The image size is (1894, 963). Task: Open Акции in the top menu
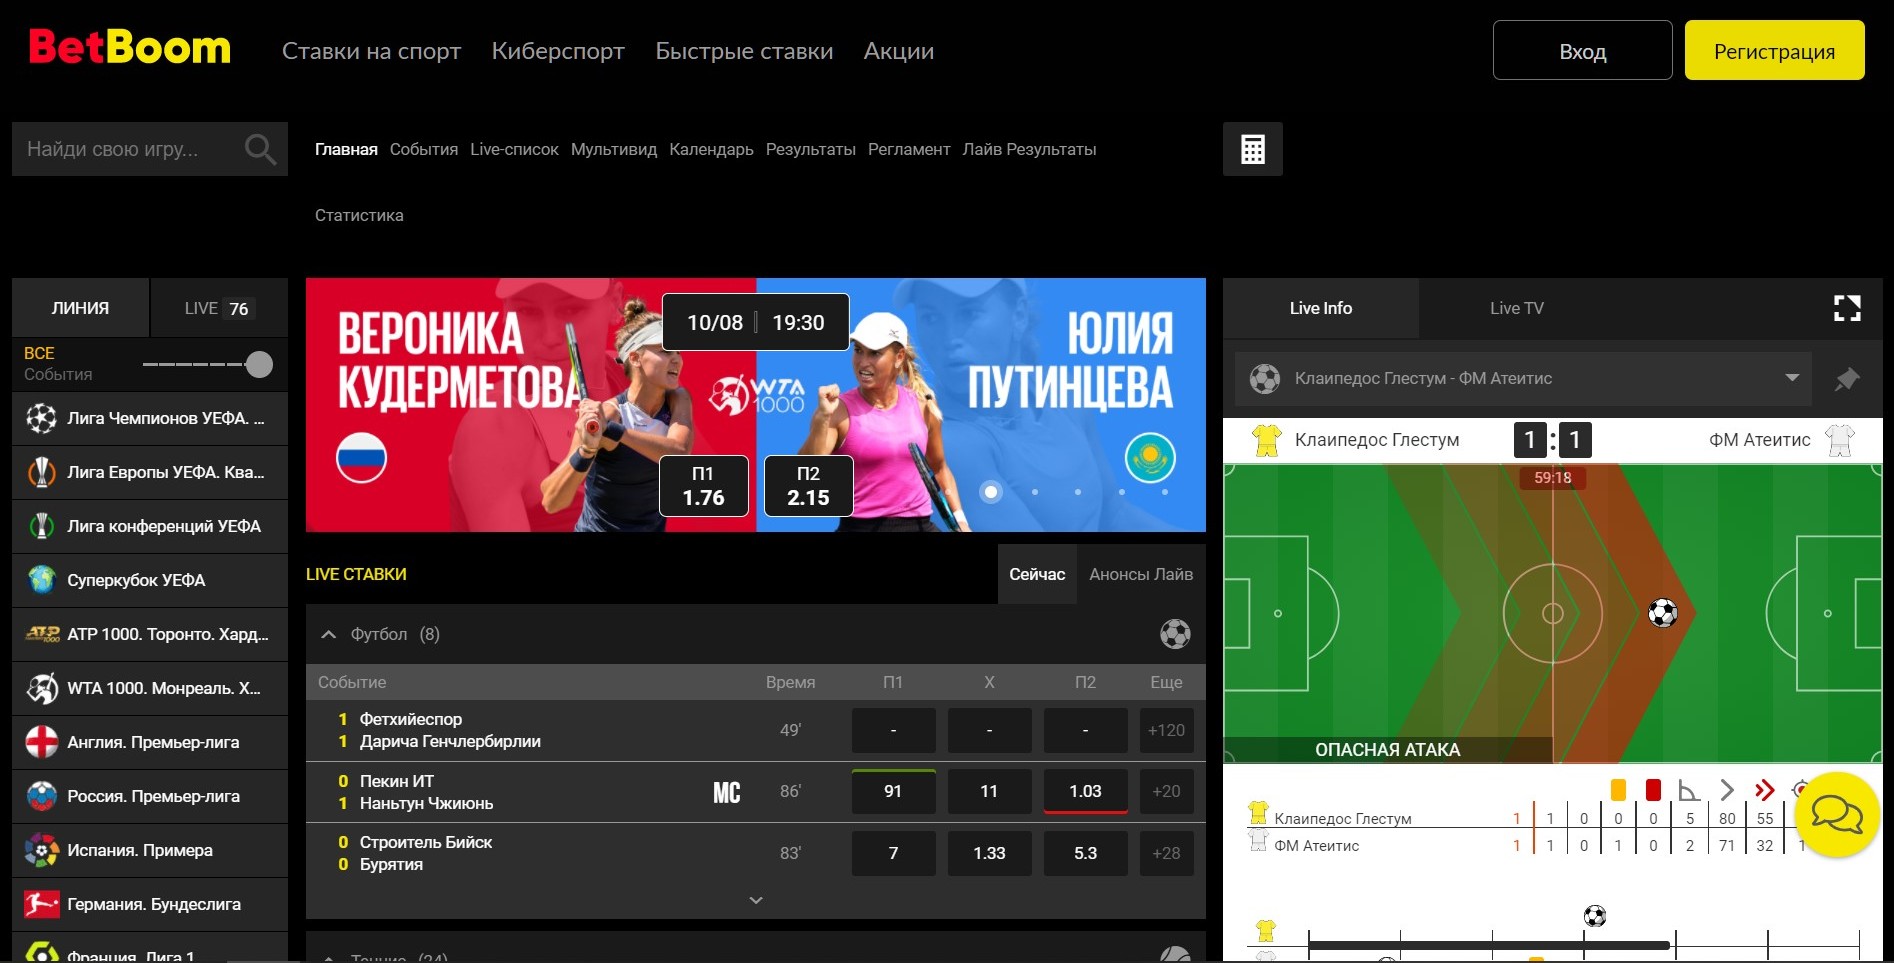(899, 51)
